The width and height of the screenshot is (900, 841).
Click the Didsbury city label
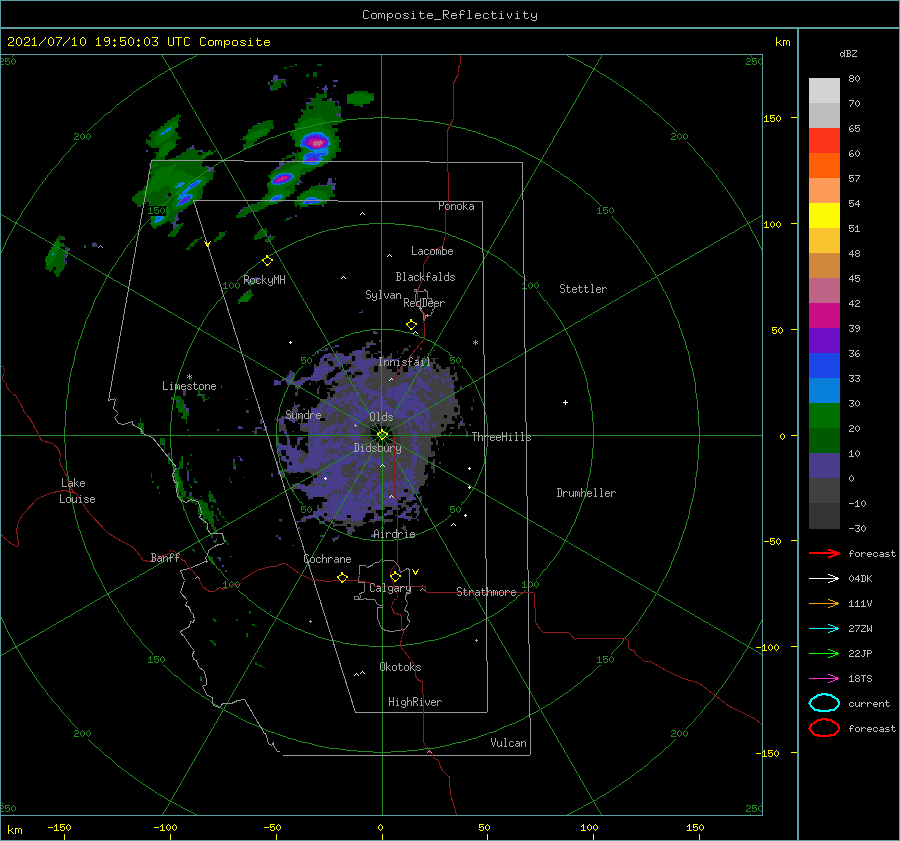tap(377, 448)
